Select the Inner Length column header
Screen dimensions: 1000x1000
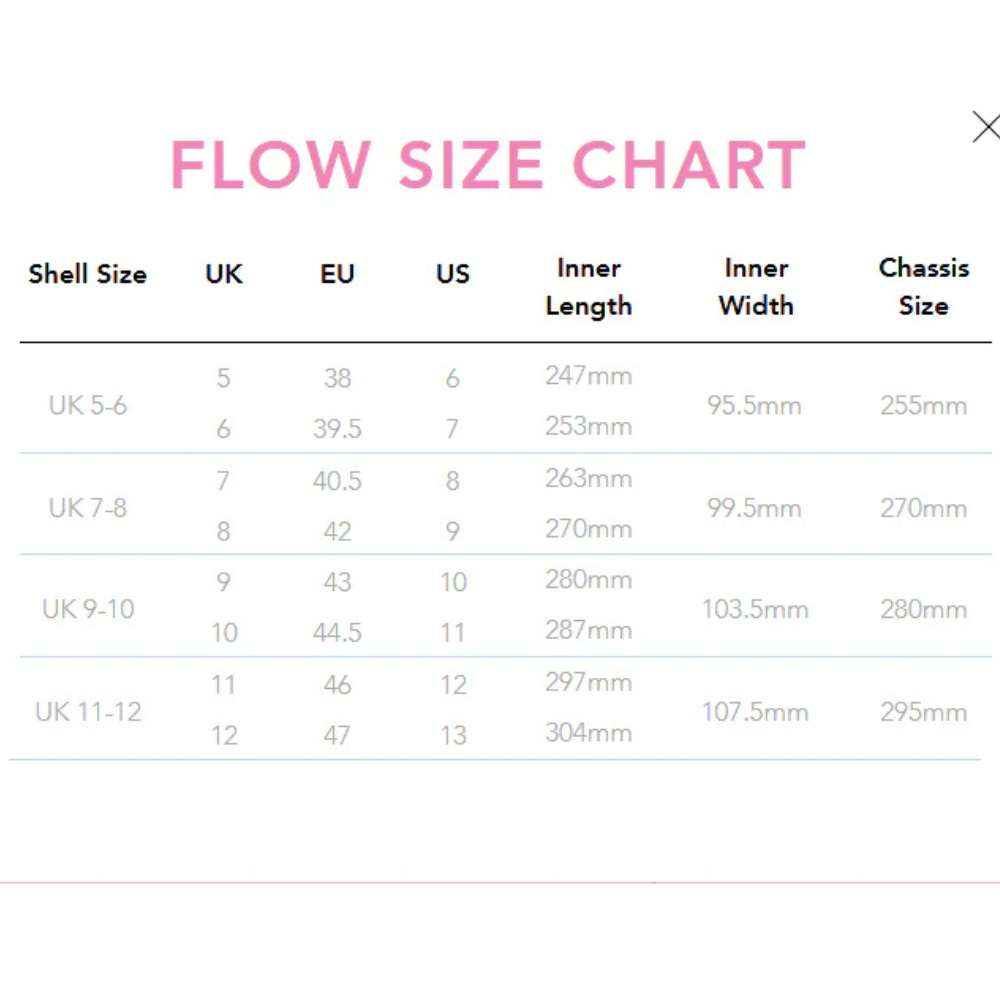(x=589, y=287)
